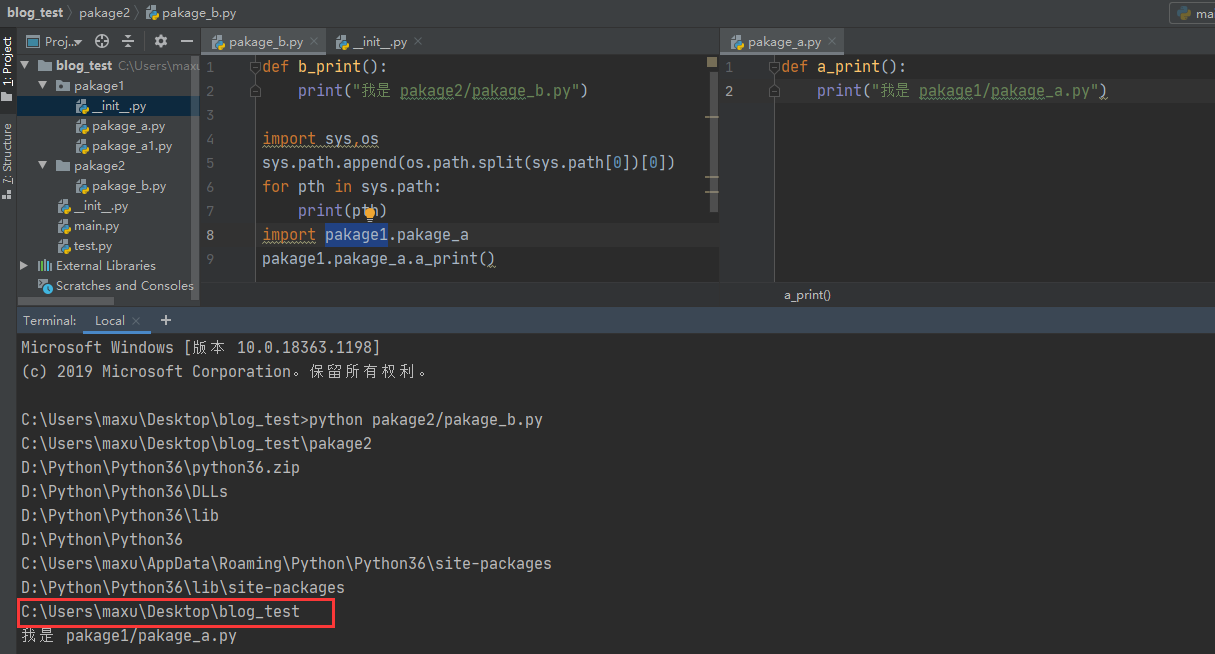Click terminal path 'C:\Users\maxu\Desktop\blog_test\pakage2'
The image size is (1215, 654).
196,444
